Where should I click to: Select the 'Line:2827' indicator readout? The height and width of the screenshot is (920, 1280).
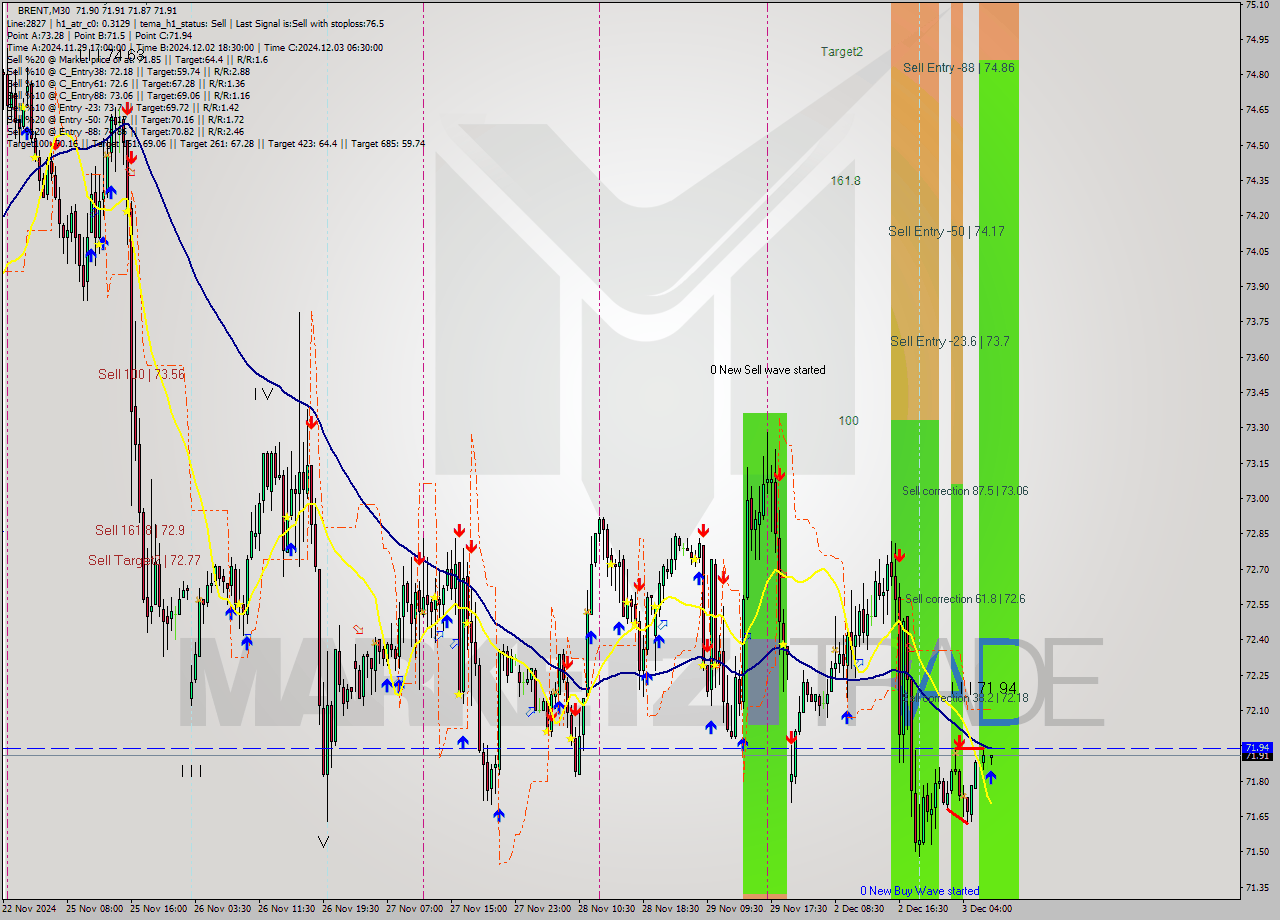click(25, 23)
